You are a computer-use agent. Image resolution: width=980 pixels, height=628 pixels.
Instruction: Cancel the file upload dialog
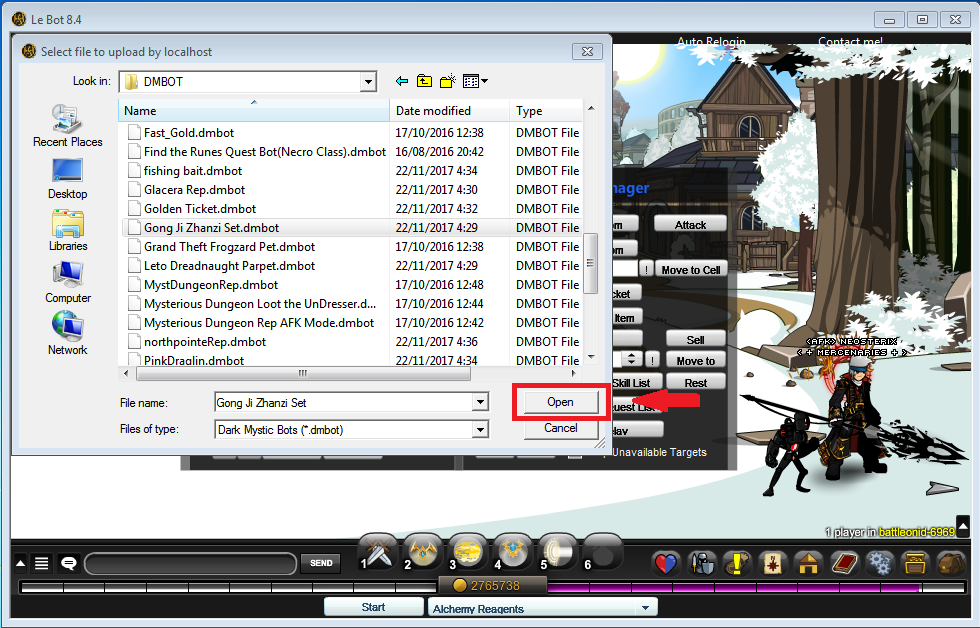click(561, 428)
